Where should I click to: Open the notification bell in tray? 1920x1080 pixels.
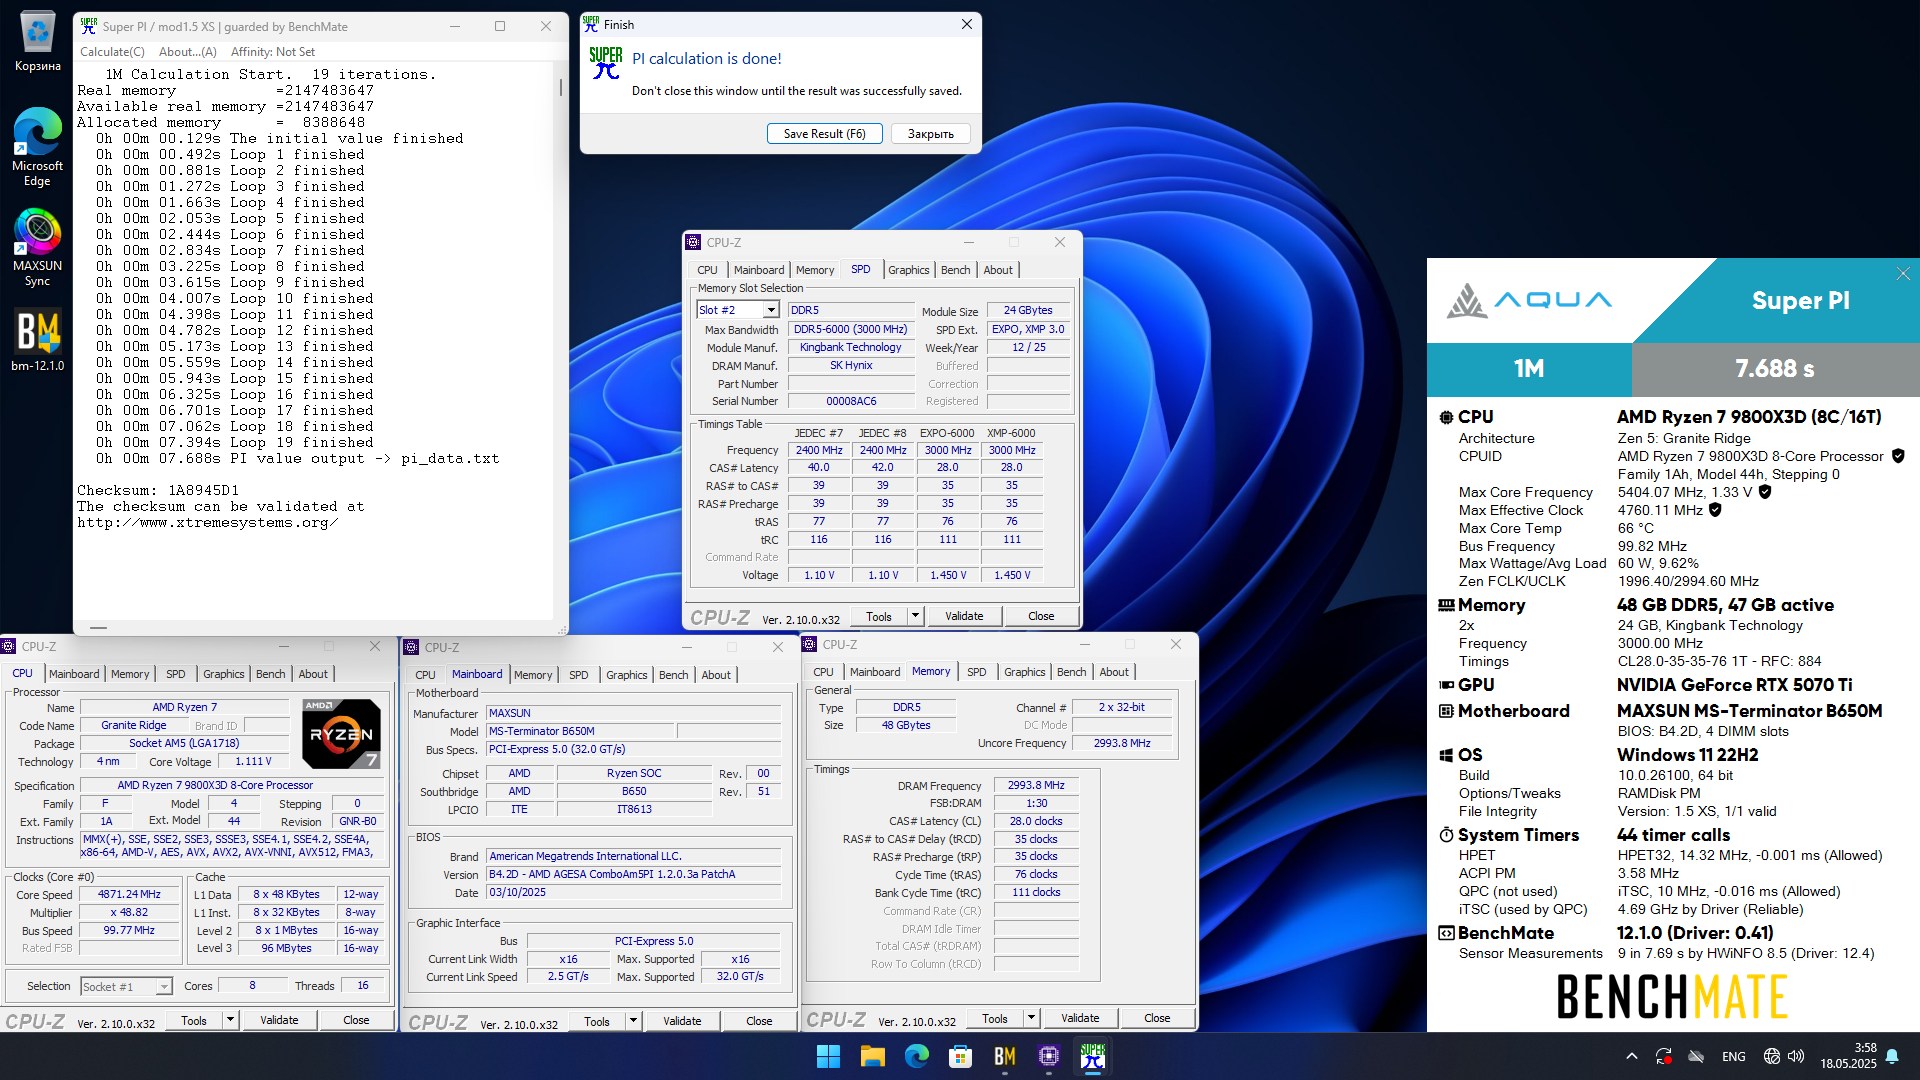[x=1892, y=1056]
